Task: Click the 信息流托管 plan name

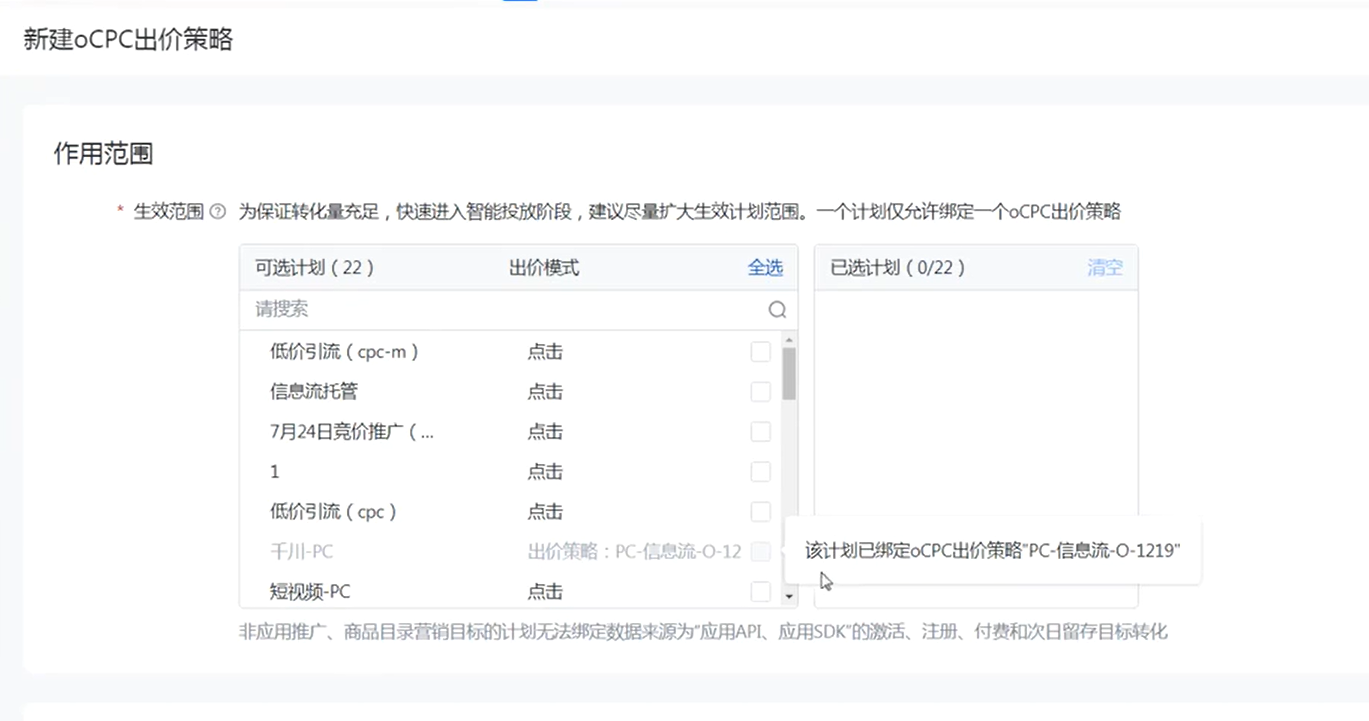Action: pos(314,392)
